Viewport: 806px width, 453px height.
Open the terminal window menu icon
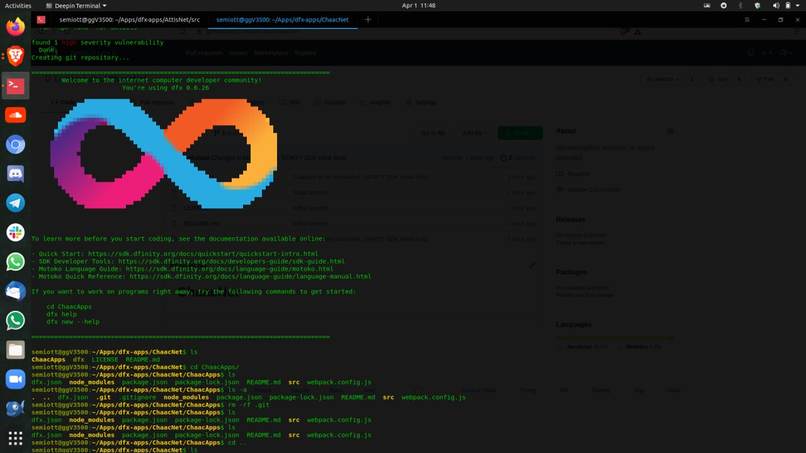tap(747, 20)
